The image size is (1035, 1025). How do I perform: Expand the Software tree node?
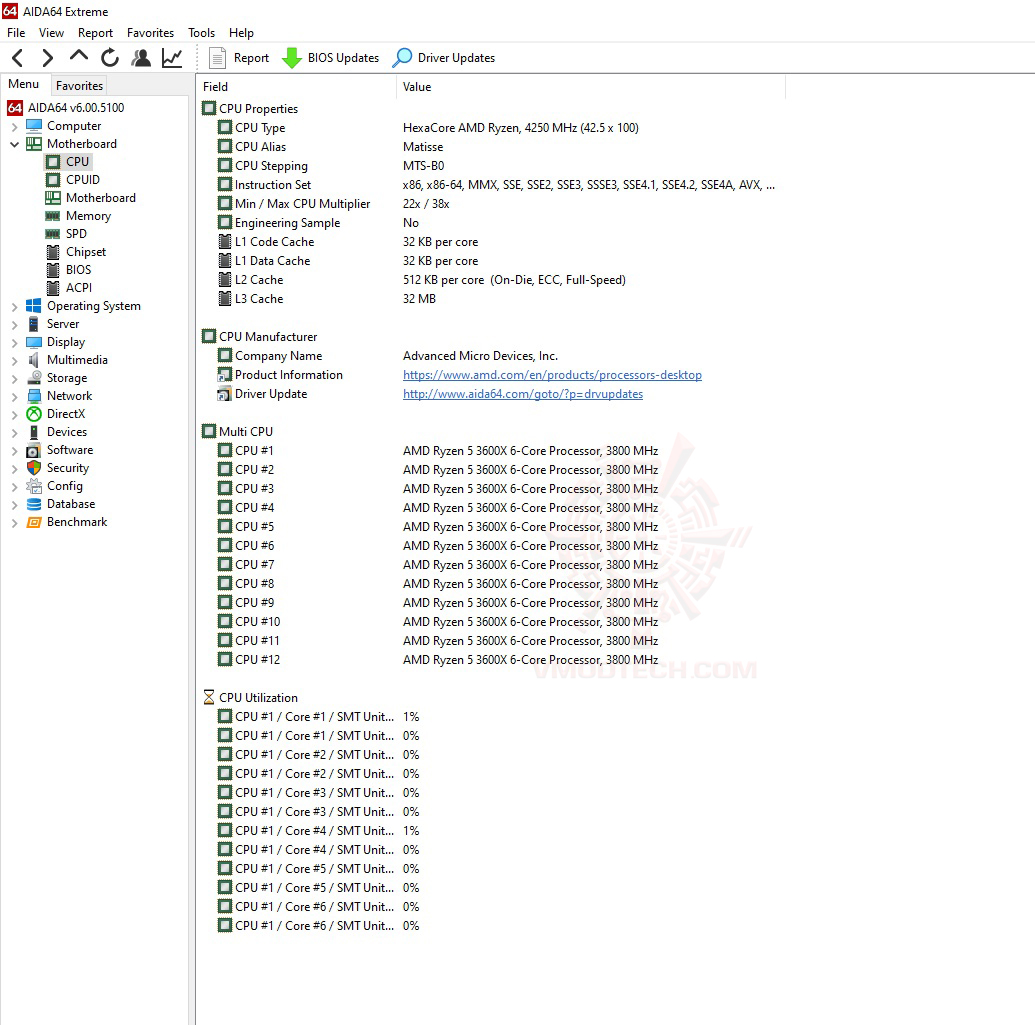(x=14, y=450)
